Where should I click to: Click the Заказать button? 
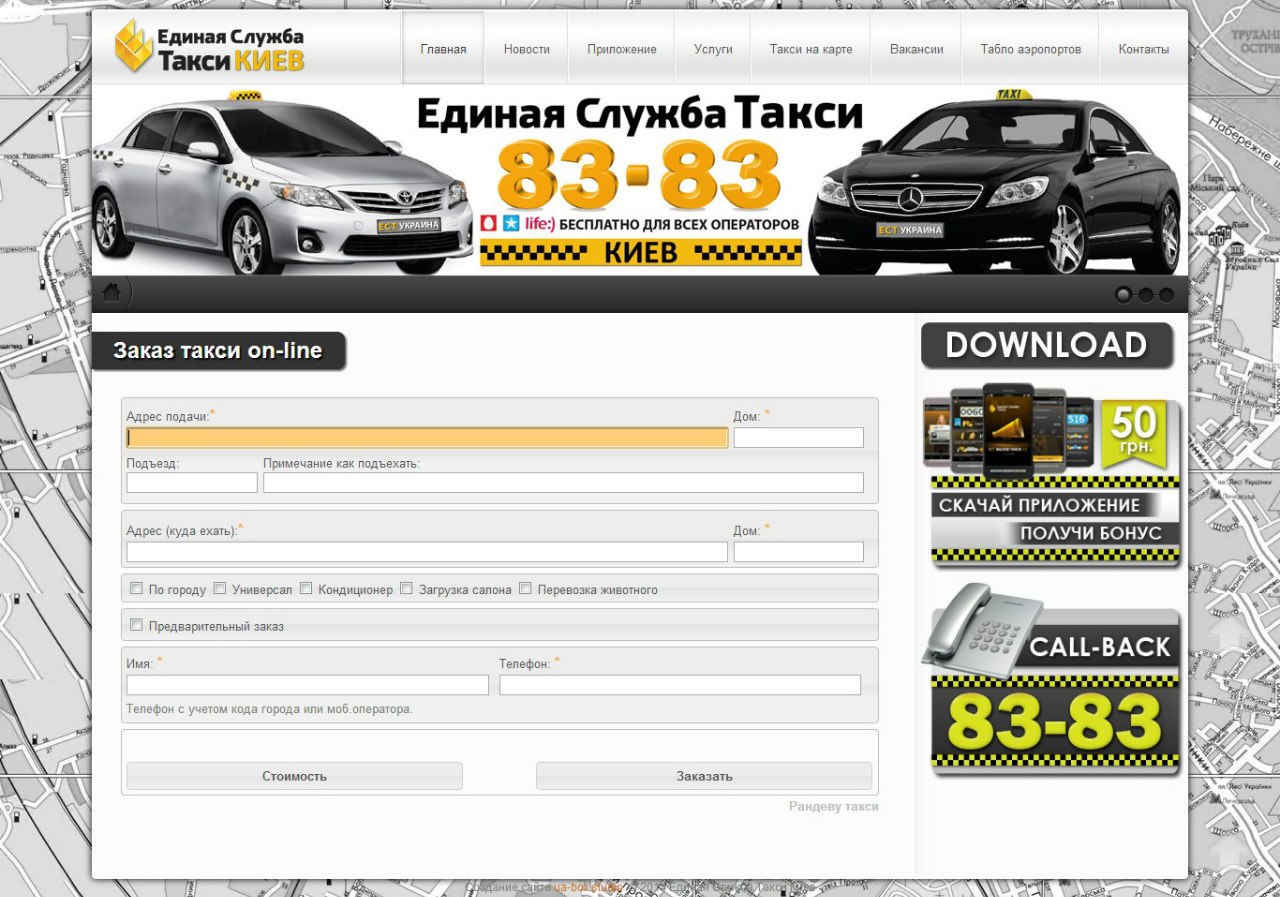[x=704, y=776]
